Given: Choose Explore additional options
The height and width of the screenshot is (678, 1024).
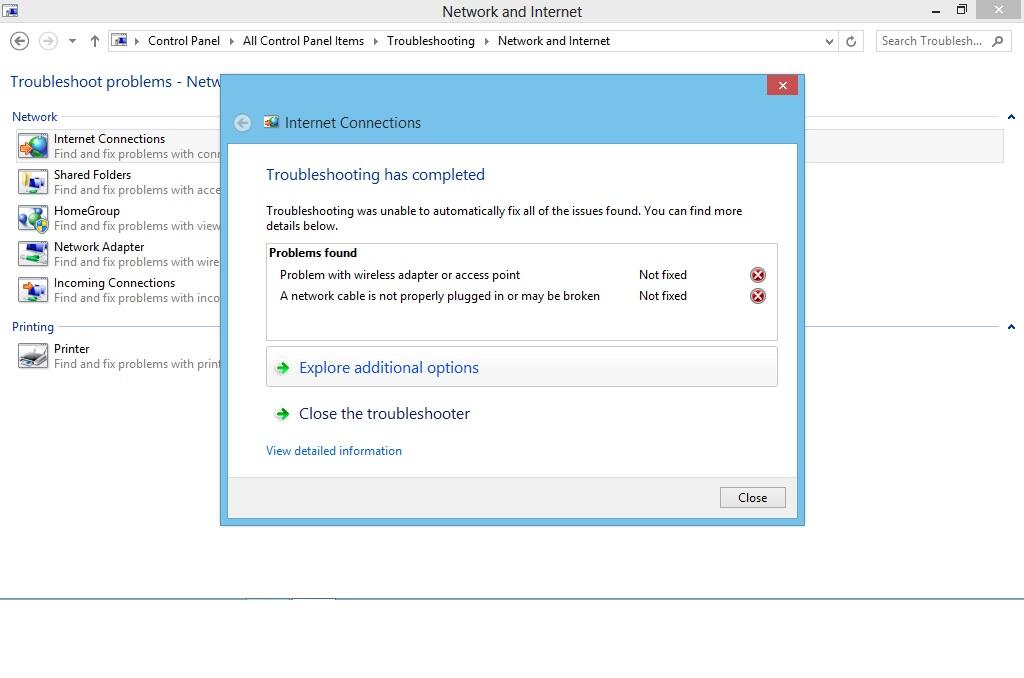Looking at the screenshot, I should (x=522, y=367).
